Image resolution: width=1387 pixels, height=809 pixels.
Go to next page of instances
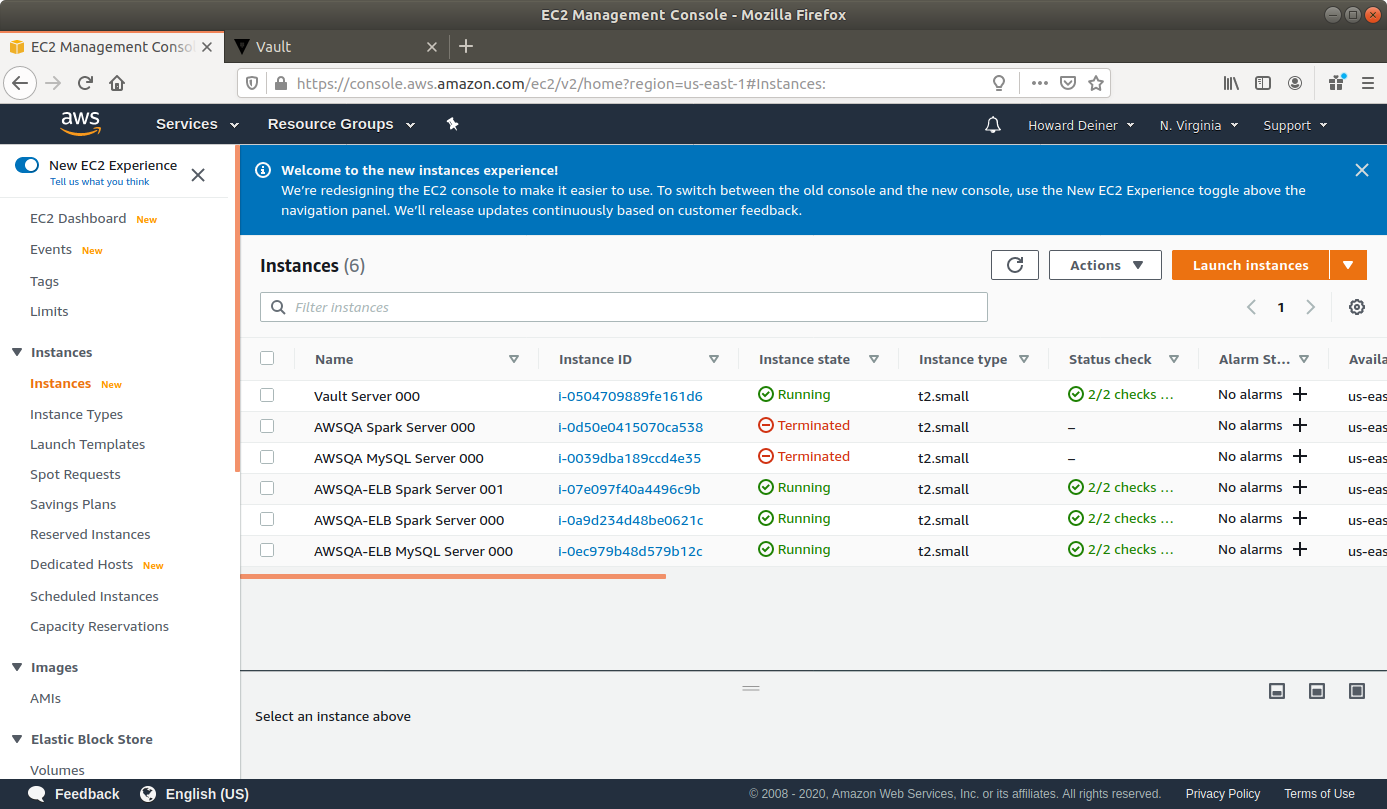tap(1311, 307)
